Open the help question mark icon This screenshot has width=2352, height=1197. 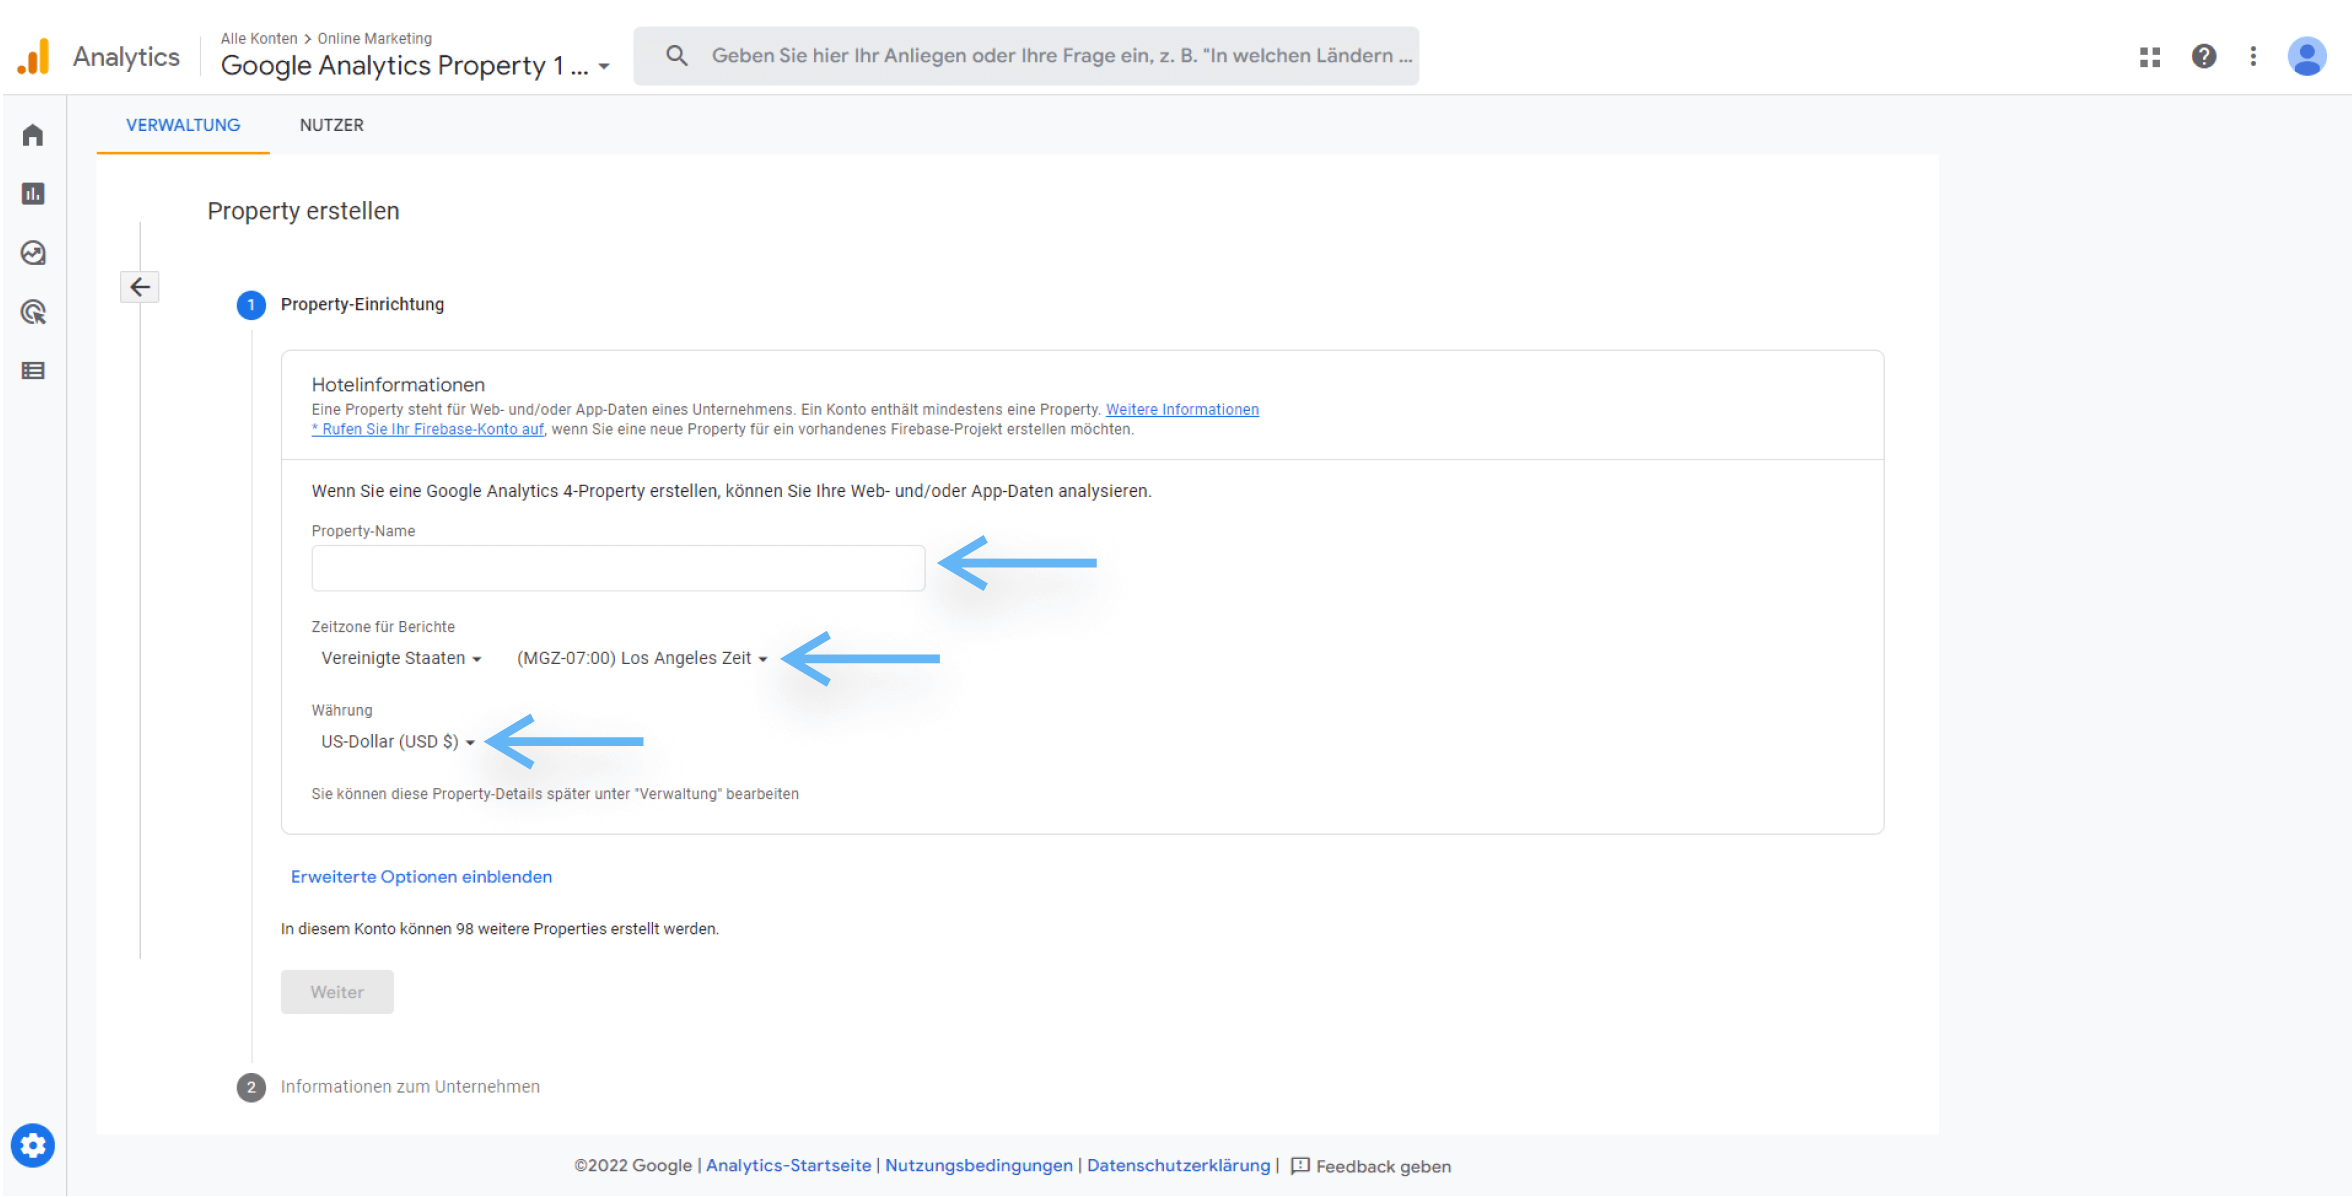tap(2204, 57)
